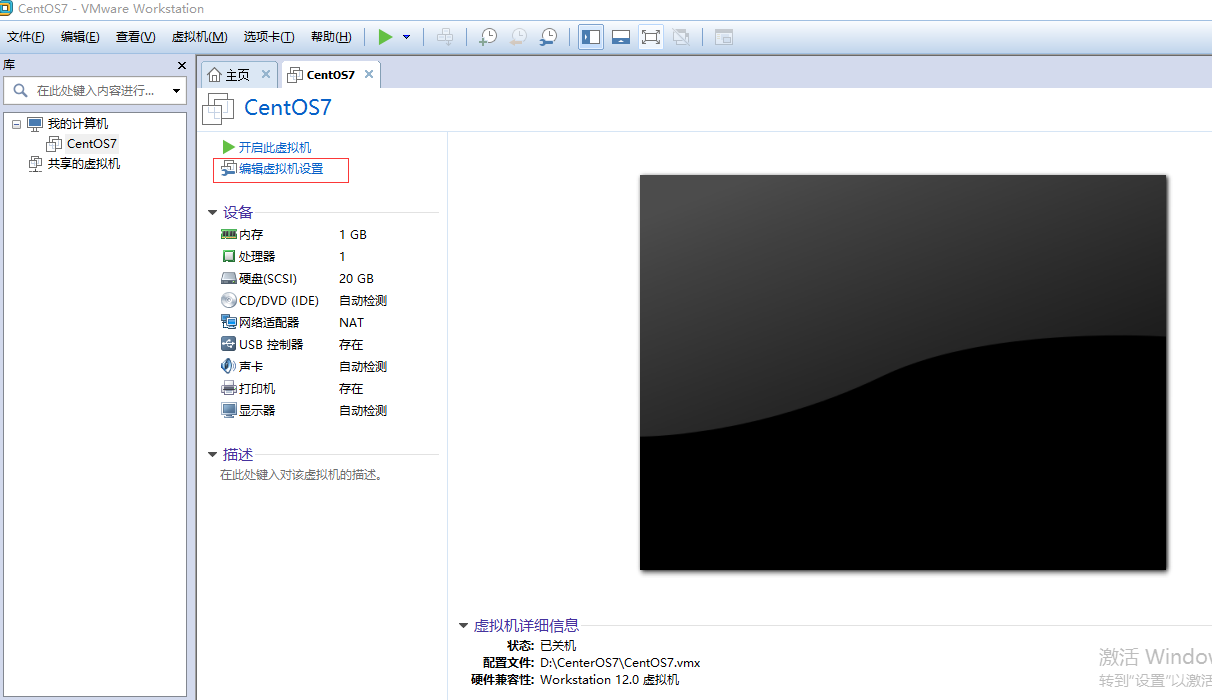
Task: Collapse the 我的计算机 tree node
Action: pyautogui.click(x=17, y=124)
